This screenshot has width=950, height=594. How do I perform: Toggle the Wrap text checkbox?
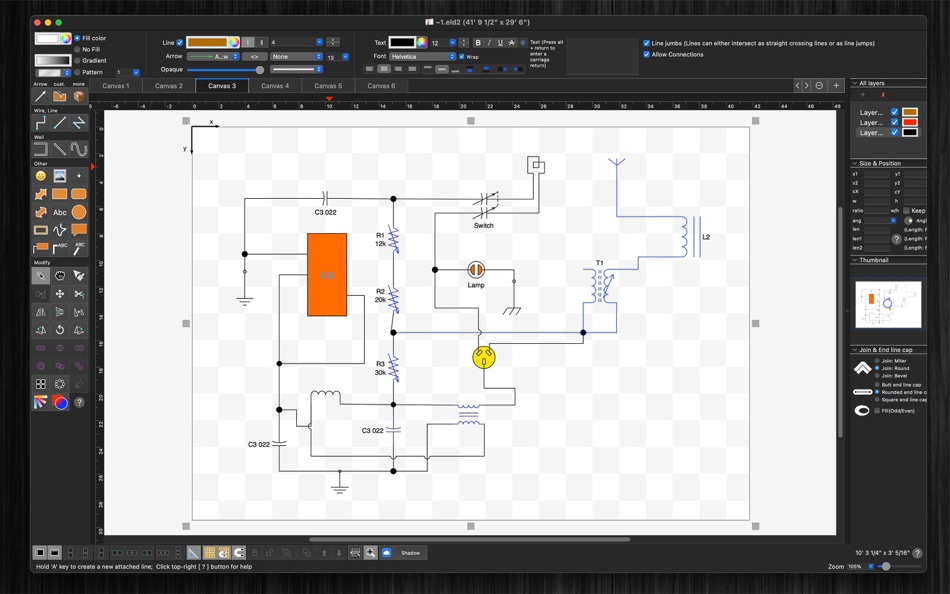pos(462,57)
